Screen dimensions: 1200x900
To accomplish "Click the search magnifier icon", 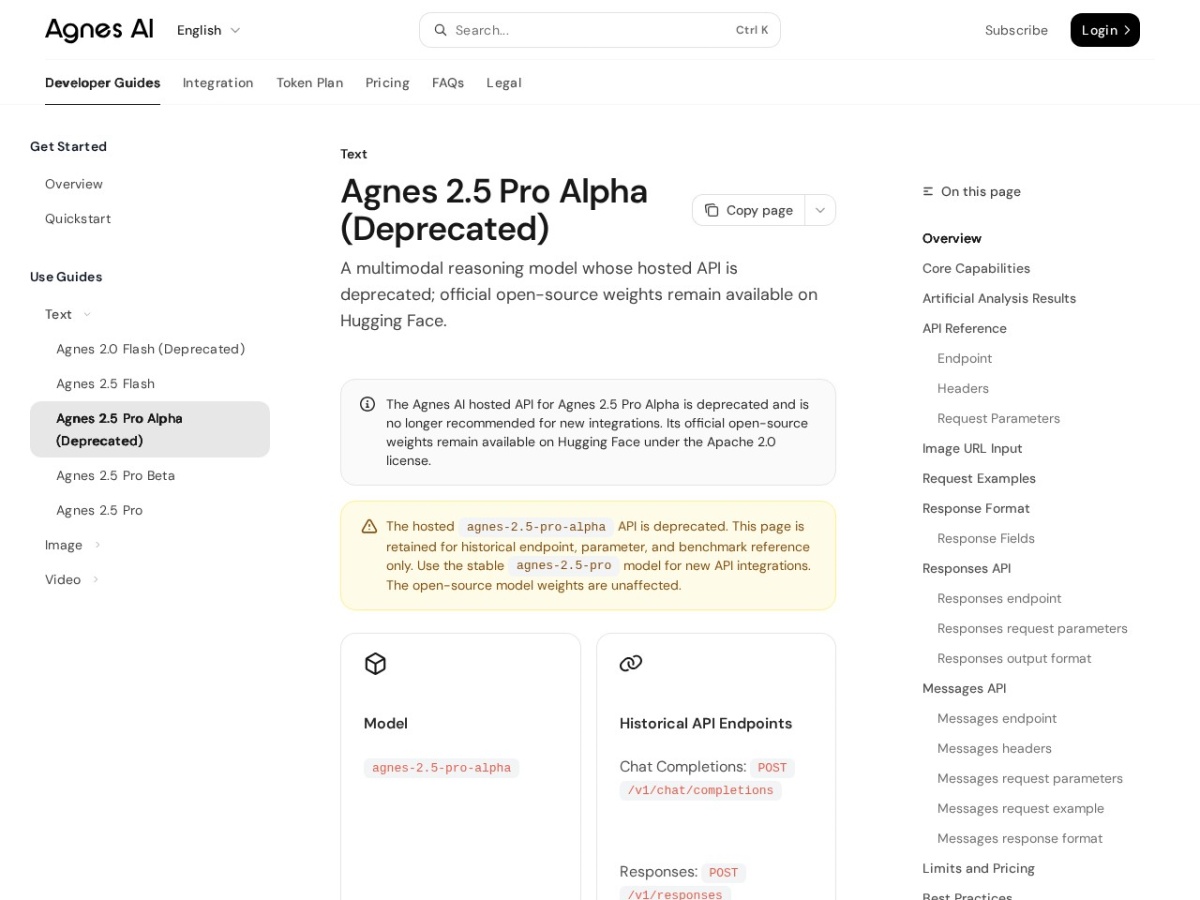I will (440, 30).
